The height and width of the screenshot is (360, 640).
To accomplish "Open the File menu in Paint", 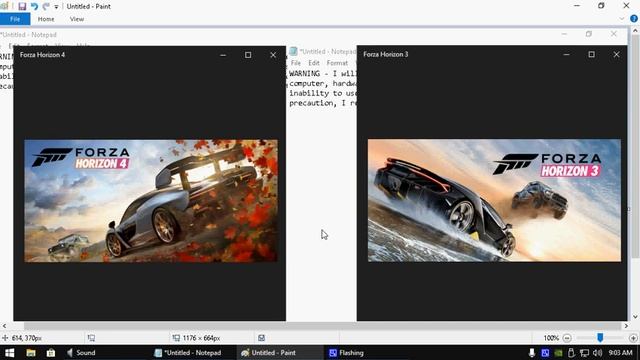I will coord(15,19).
